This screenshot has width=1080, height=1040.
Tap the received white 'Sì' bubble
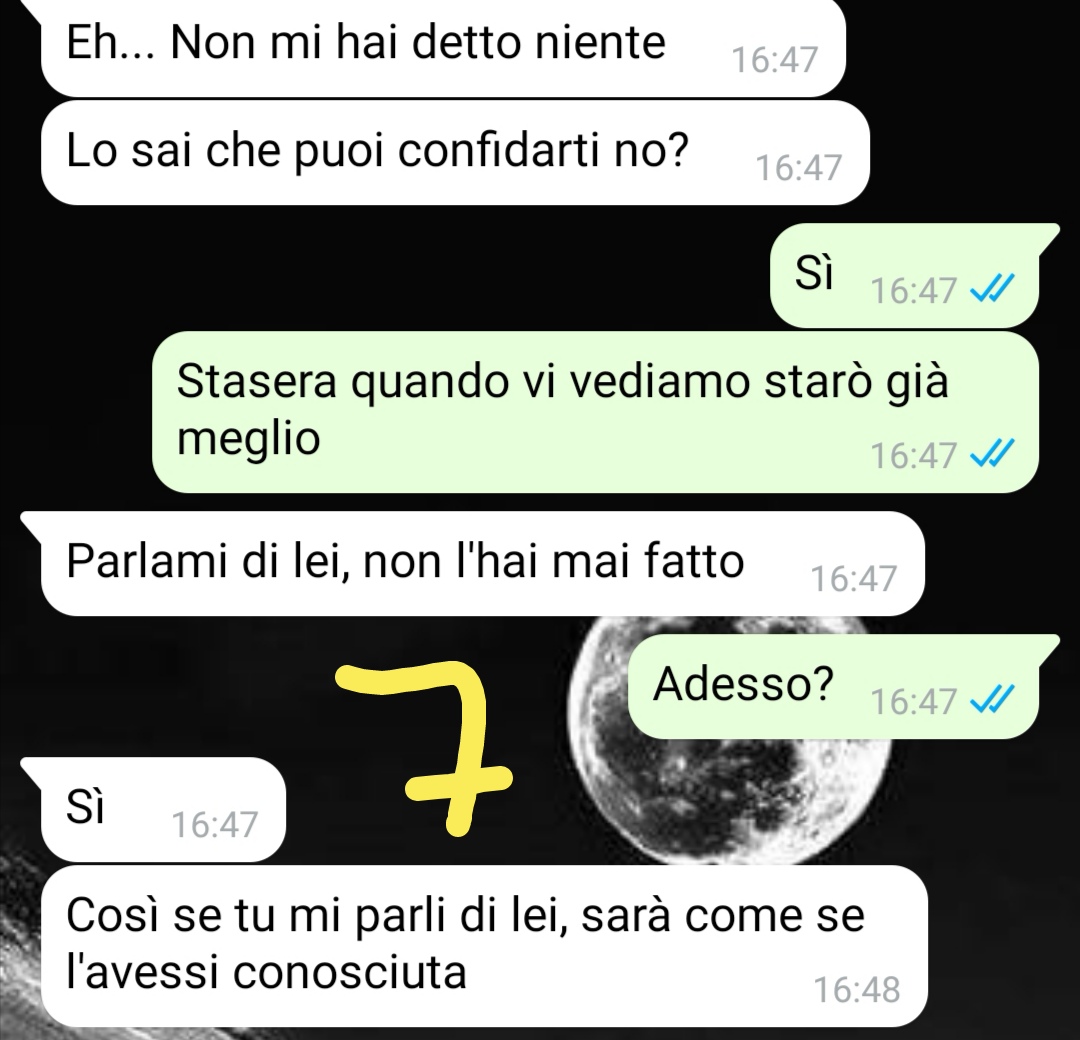click(x=153, y=809)
